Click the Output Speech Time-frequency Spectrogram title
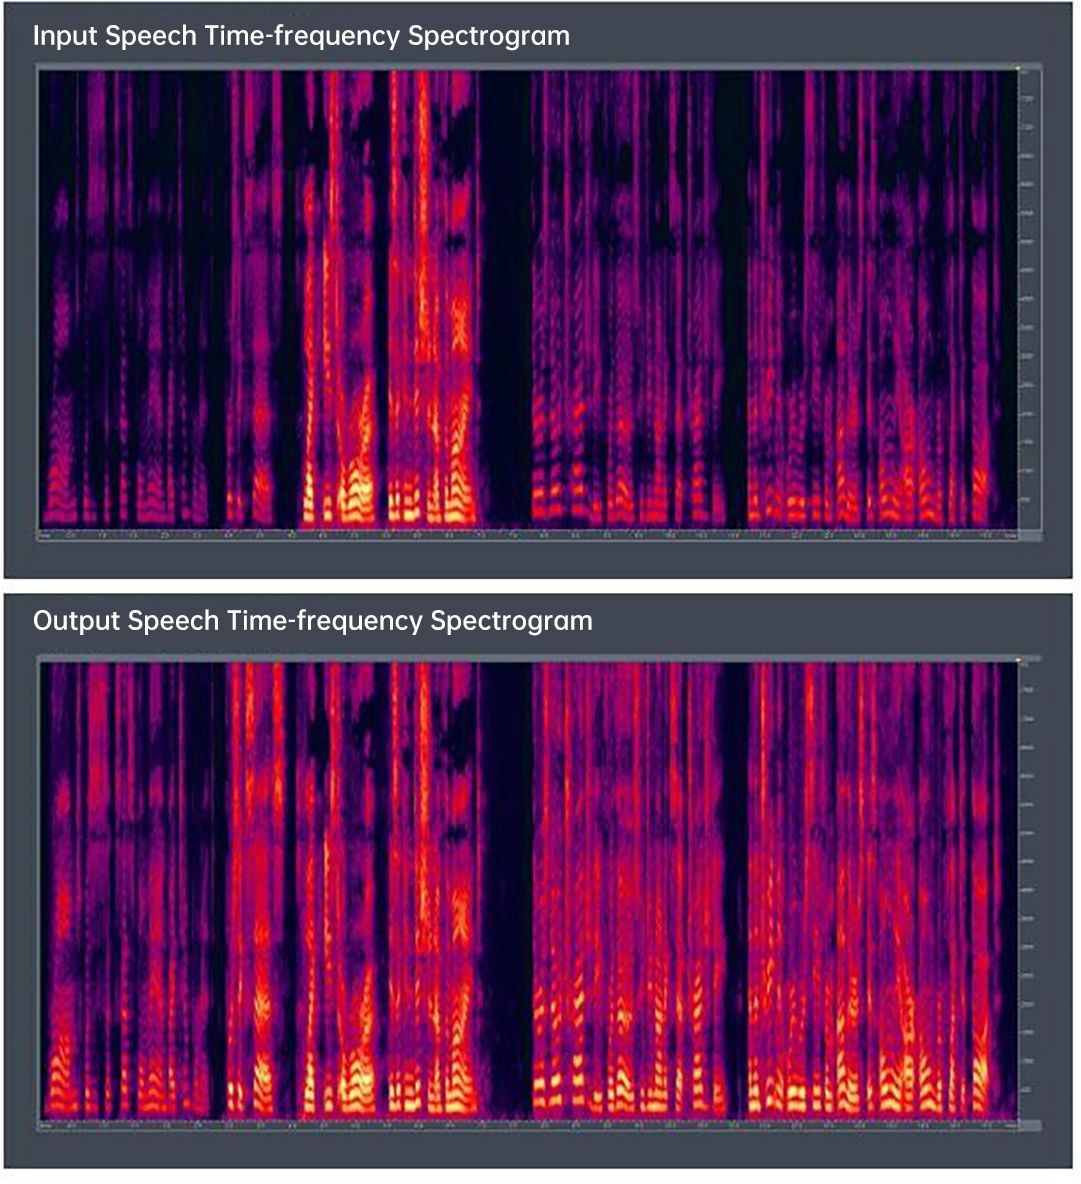 313,621
